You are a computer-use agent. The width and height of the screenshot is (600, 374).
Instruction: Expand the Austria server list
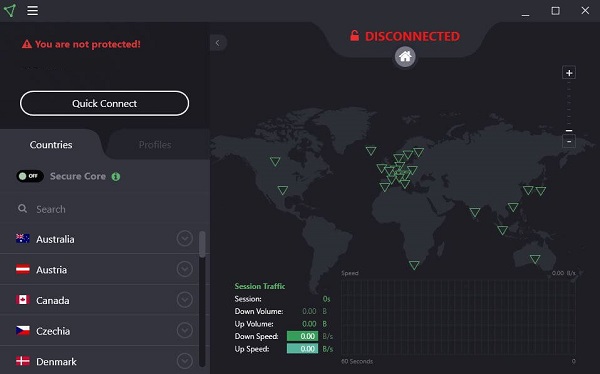pyautogui.click(x=184, y=269)
